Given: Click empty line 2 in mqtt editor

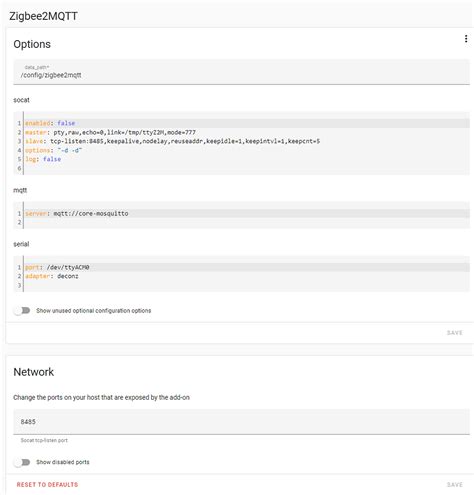Looking at the screenshot, I should [247, 222].
